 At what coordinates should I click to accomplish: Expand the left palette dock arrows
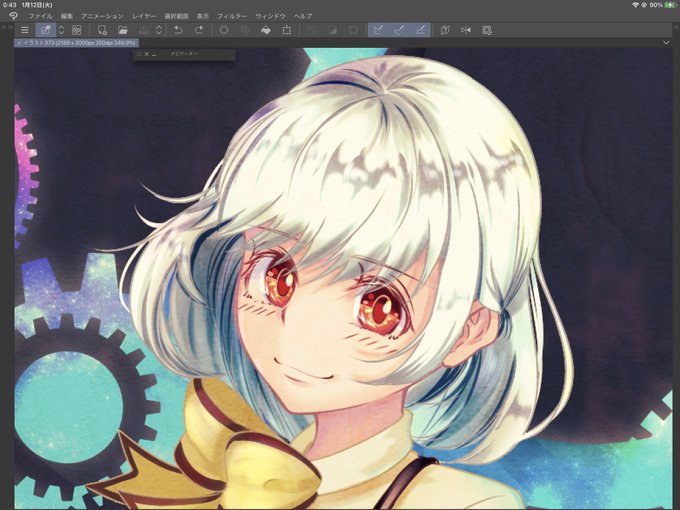tap(6, 27)
